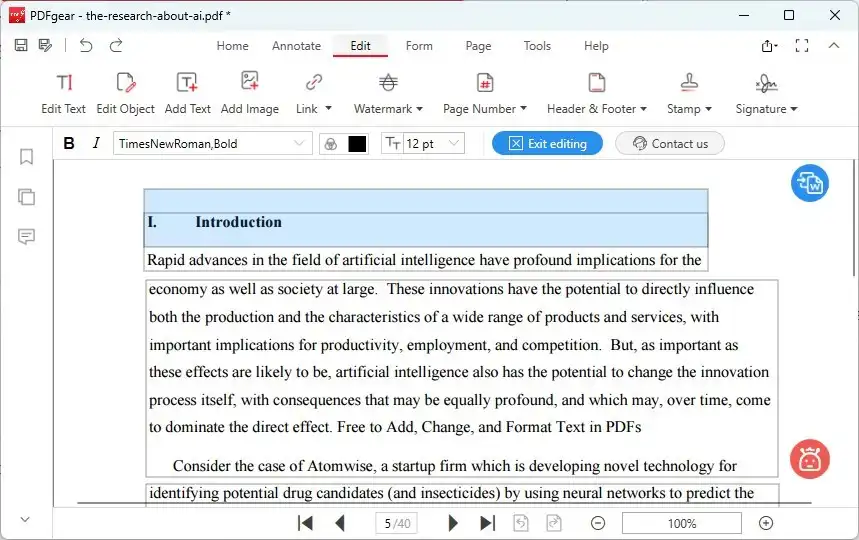Switch to the Annotate tab
859x540 pixels.
click(x=296, y=46)
